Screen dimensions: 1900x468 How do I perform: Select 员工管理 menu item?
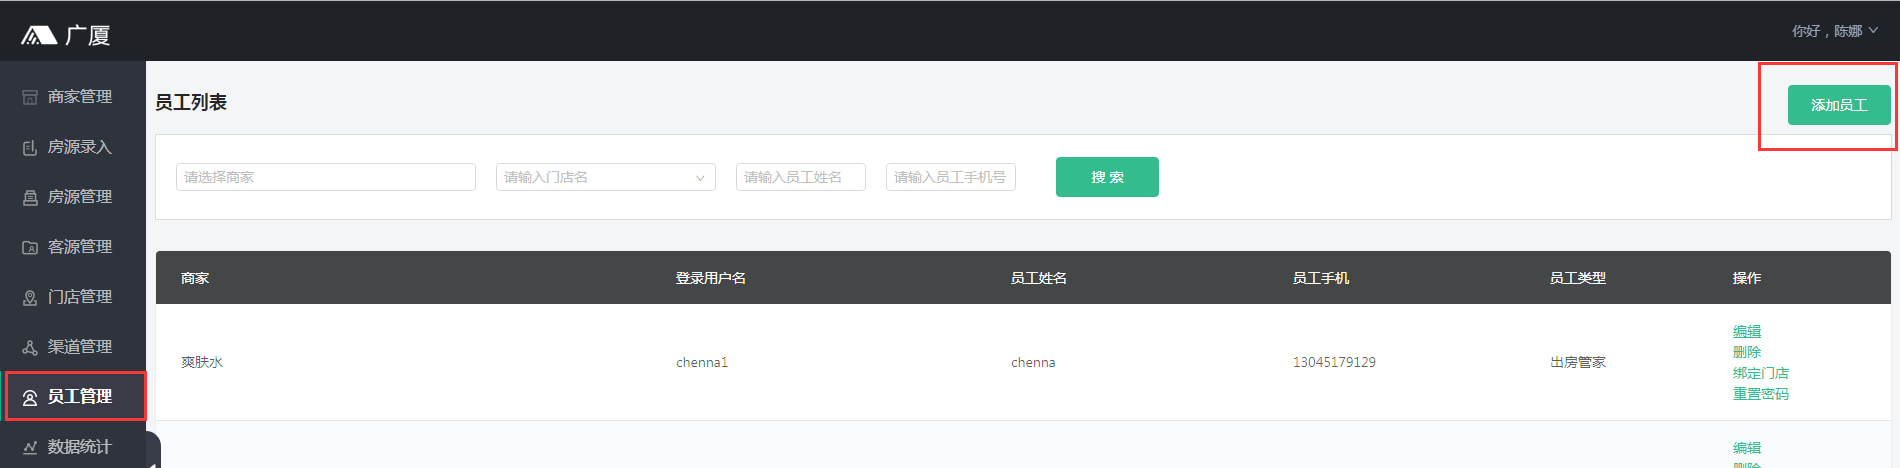tap(73, 397)
